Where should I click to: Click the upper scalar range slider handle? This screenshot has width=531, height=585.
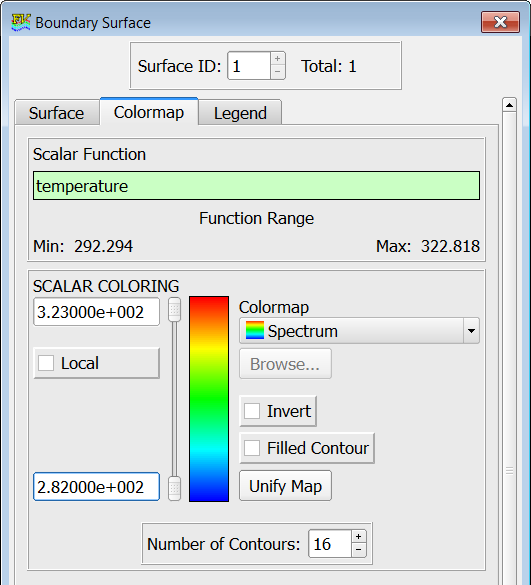click(x=174, y=309)
